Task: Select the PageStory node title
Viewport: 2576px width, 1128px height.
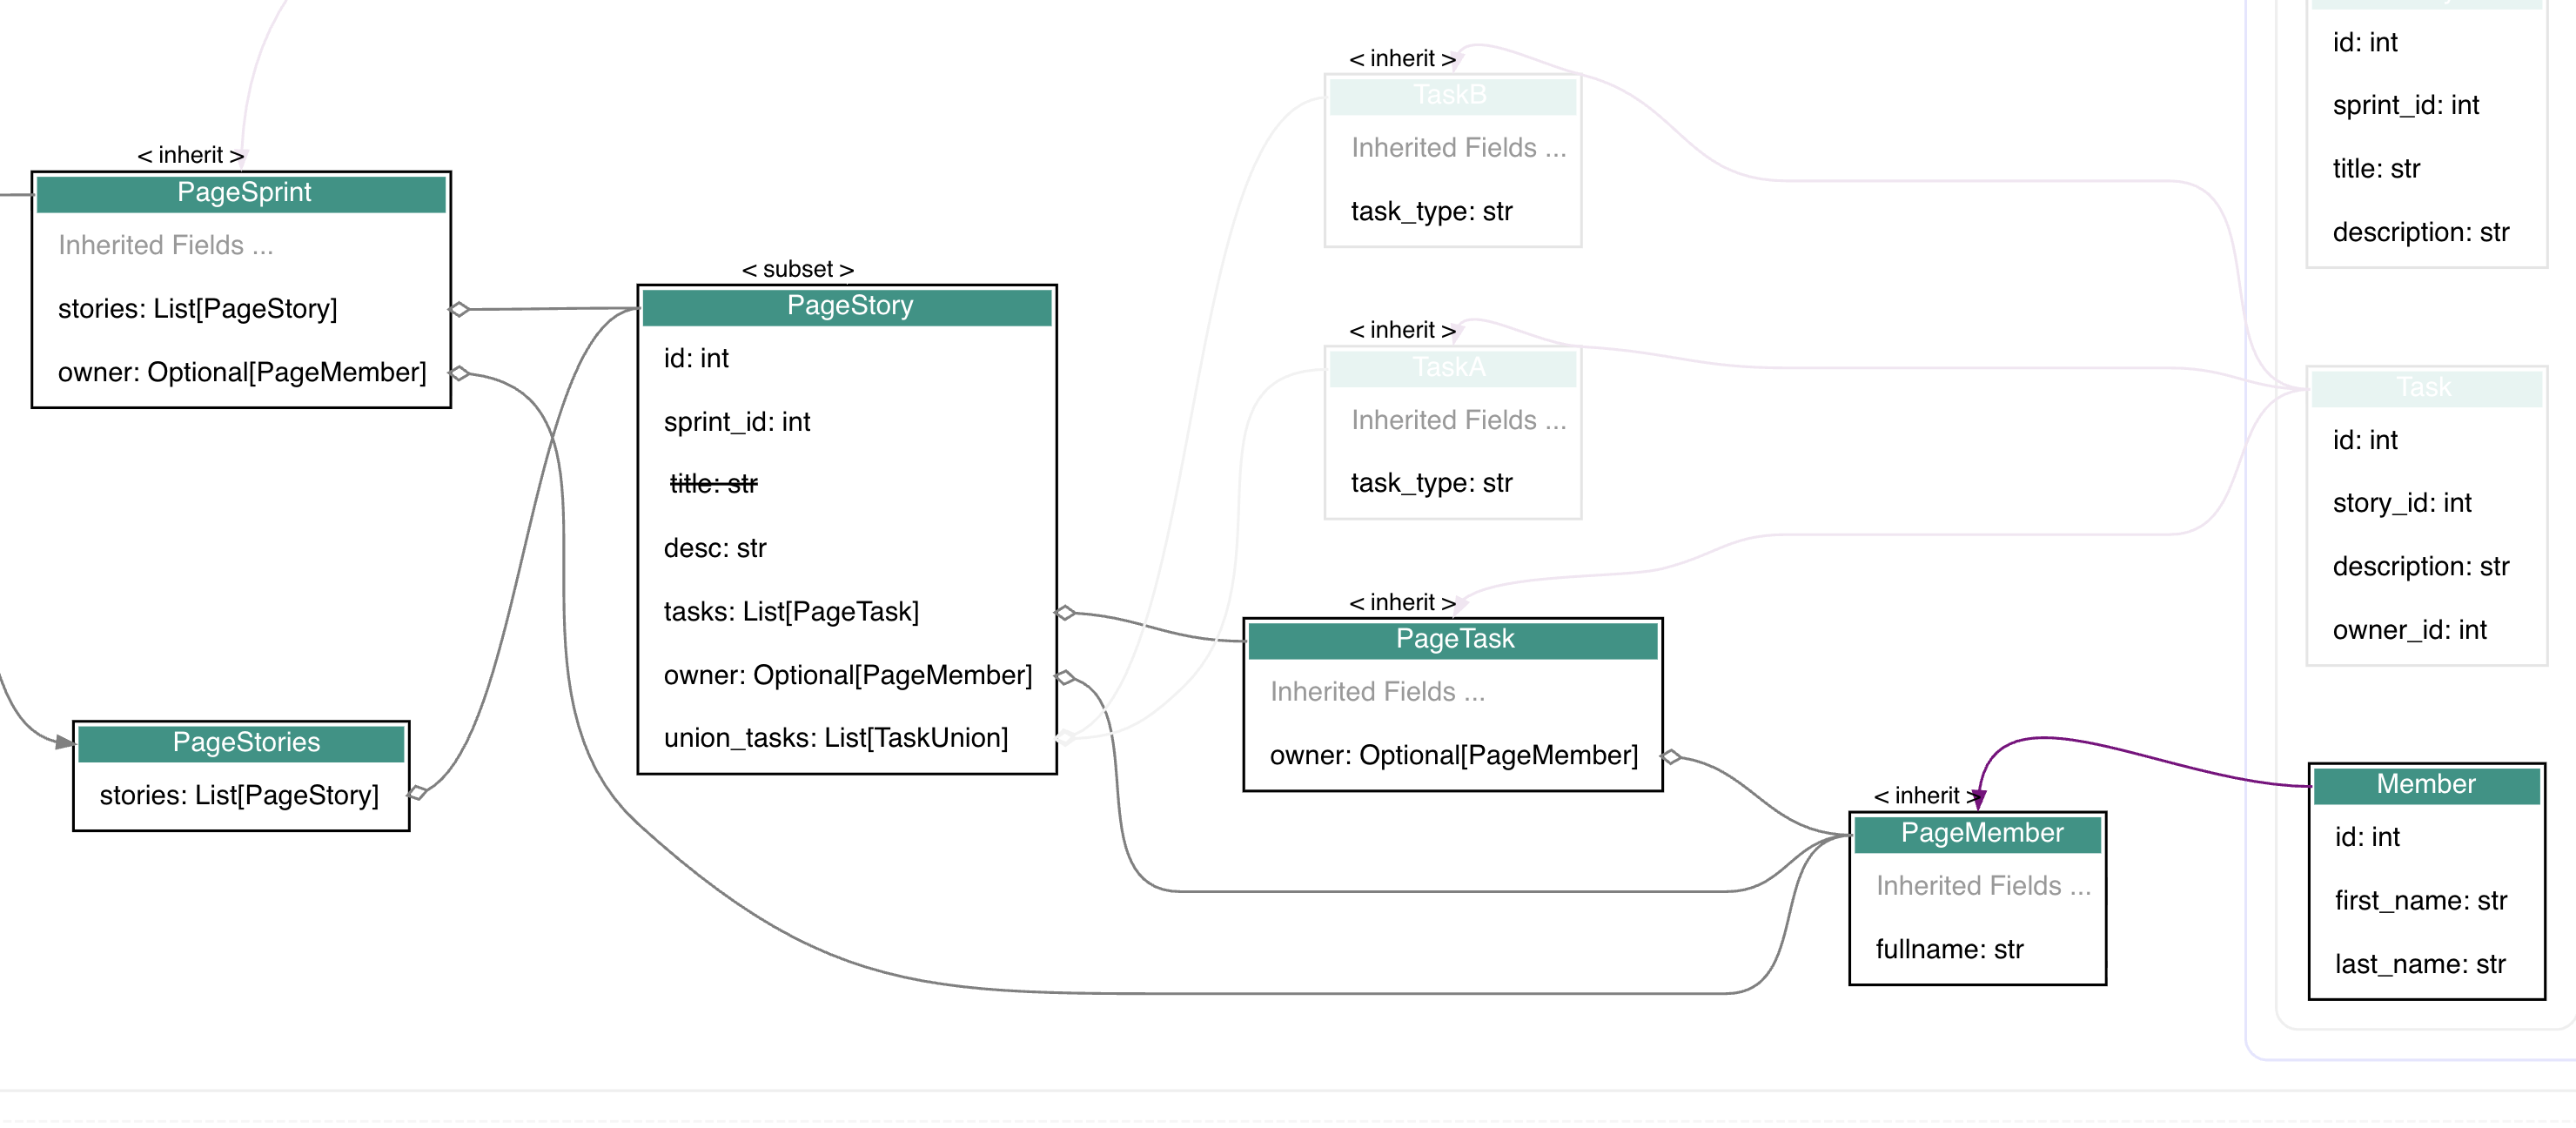Action: pyautogui.click(x=849, y=305)
